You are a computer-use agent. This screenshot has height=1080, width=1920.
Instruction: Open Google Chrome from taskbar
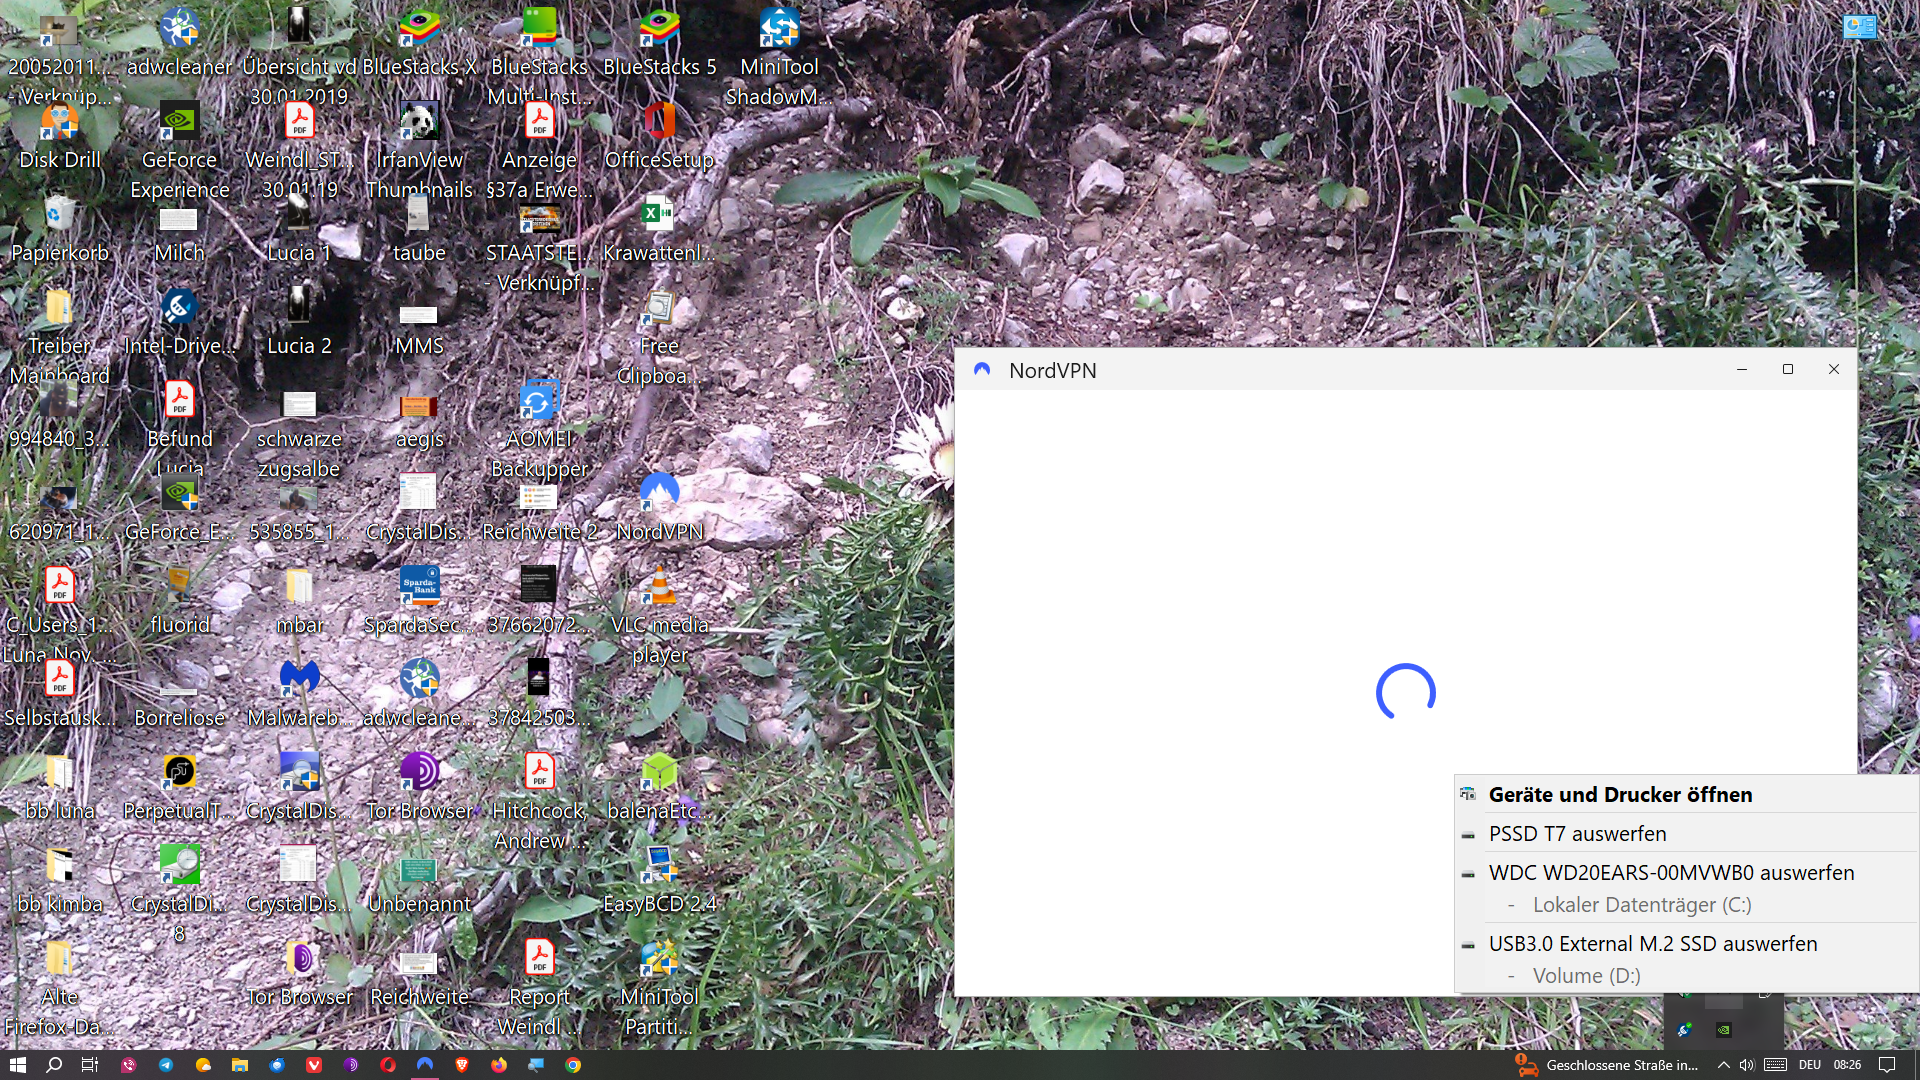tap(573, 1065)
